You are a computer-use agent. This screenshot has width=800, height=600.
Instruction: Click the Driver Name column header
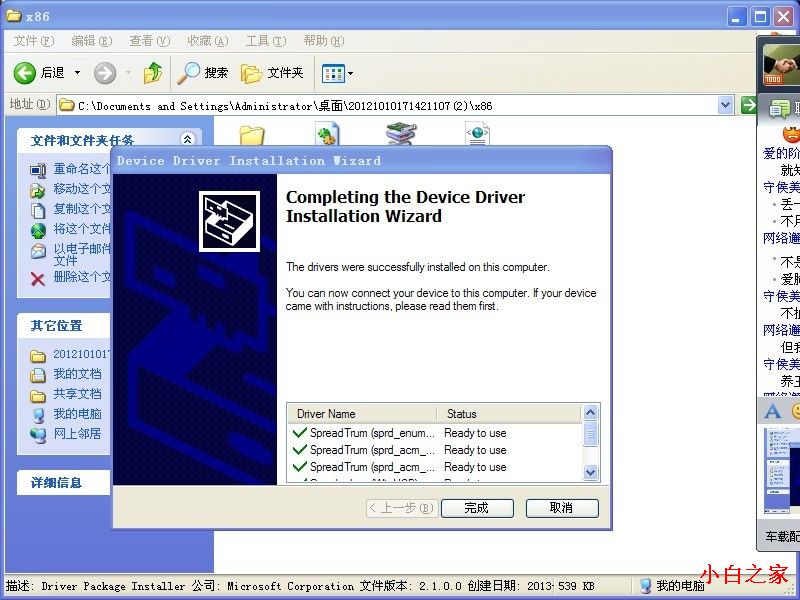362,414
